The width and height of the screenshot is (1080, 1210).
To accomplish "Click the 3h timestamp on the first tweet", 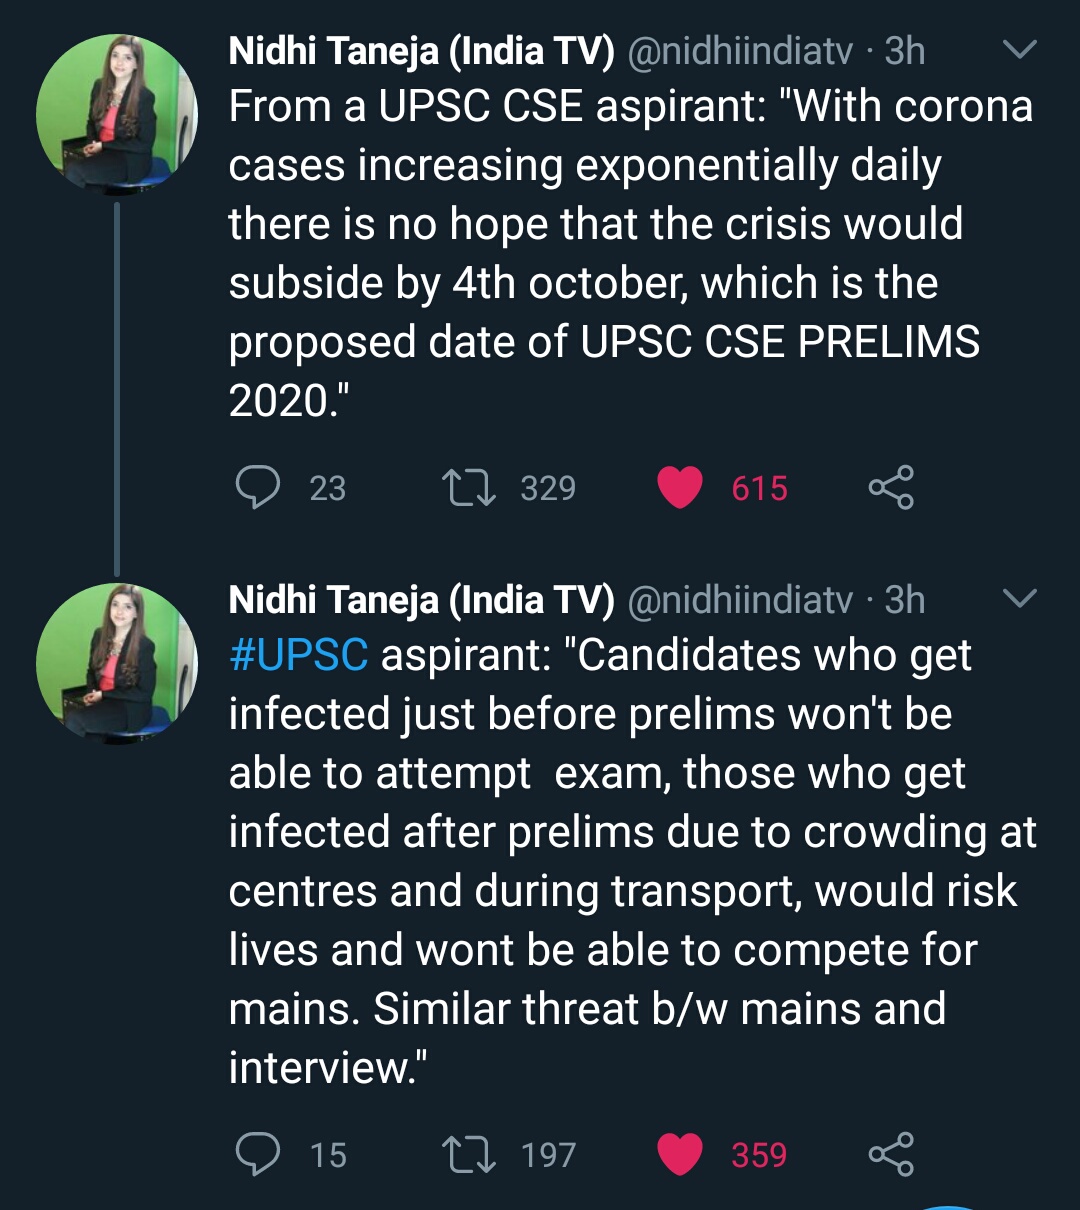I will click(x=905, y=51).
